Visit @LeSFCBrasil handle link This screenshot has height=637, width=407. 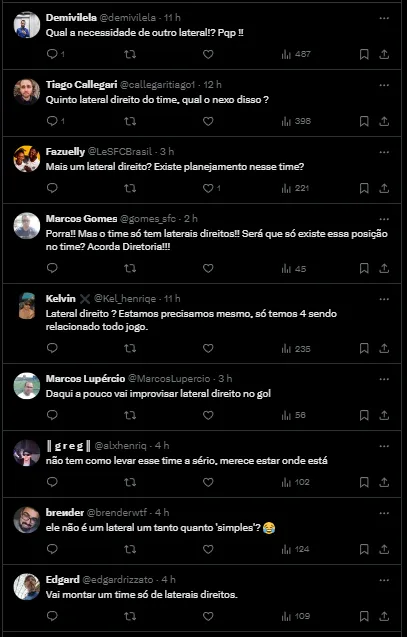click(x=120, y=152)
